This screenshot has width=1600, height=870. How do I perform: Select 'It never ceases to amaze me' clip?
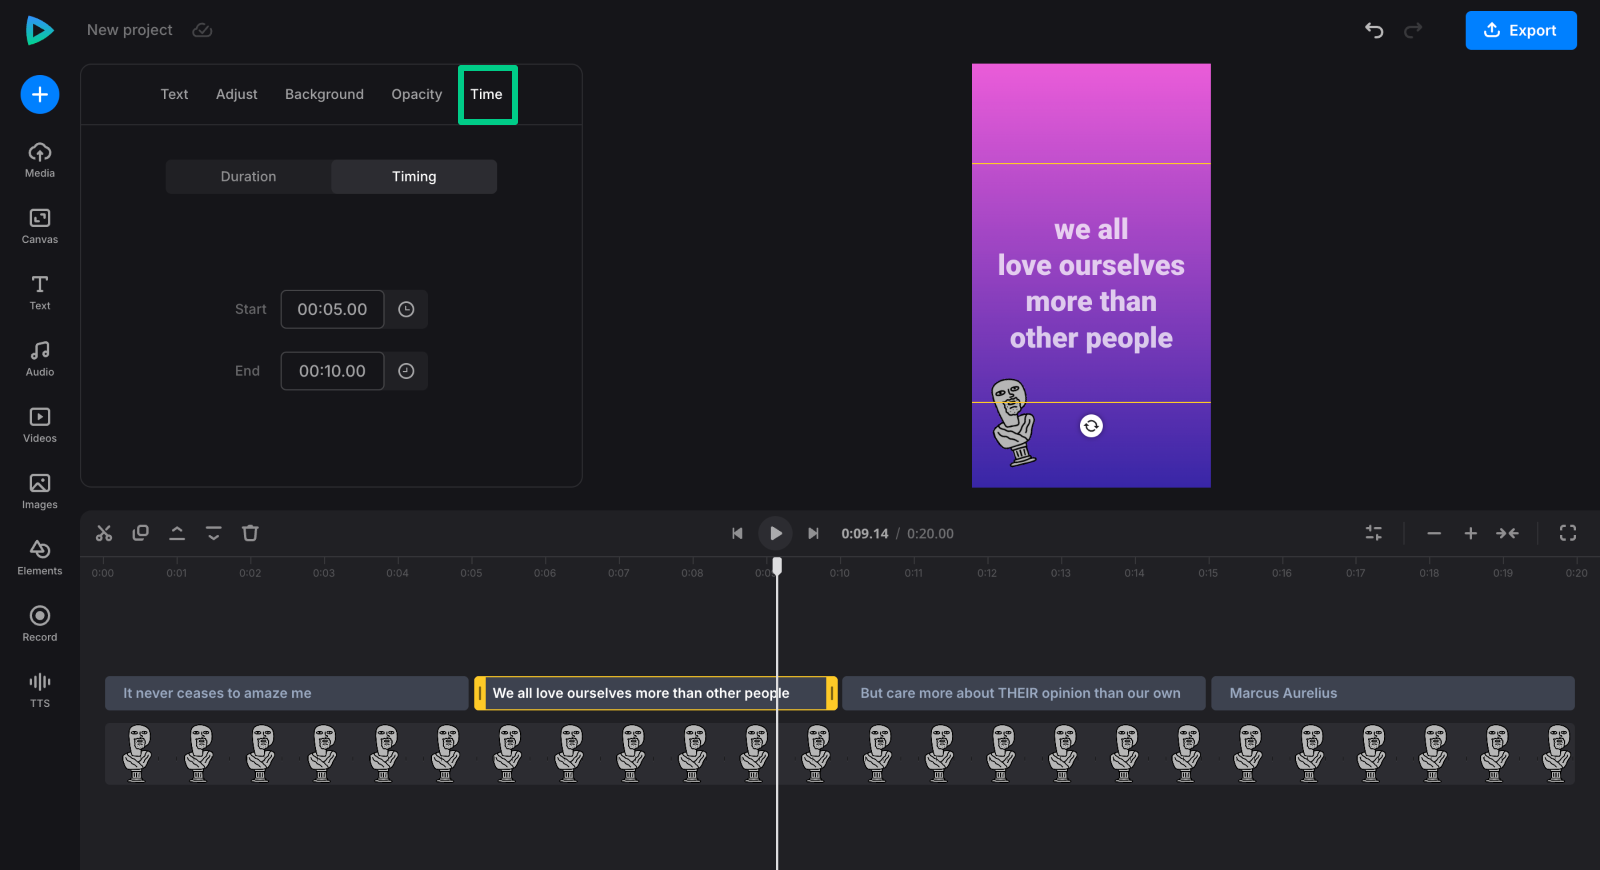[x=287, y=693]
